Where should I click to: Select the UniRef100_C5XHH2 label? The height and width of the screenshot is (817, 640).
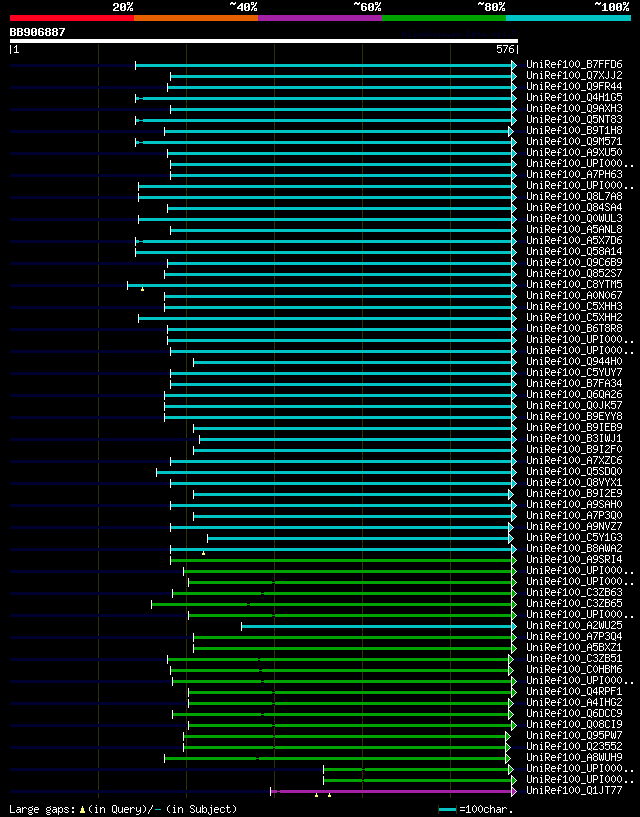click(574, 317)
